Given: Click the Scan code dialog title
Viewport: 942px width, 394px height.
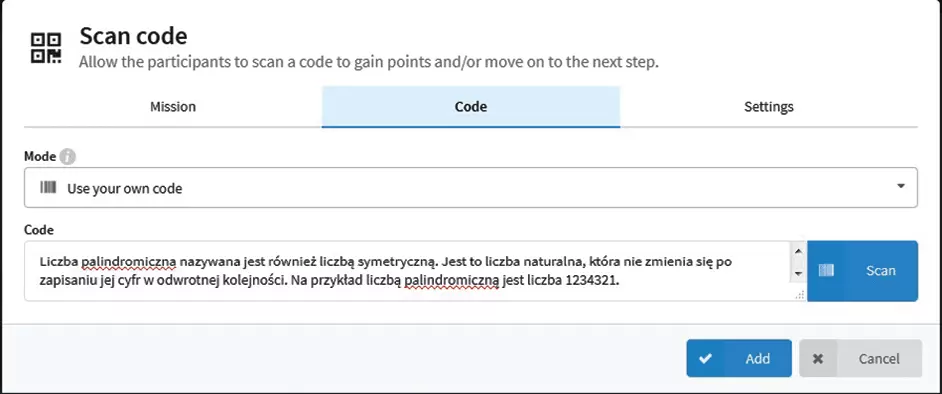Looking at the screenshot, I should [x=133, y=36].
